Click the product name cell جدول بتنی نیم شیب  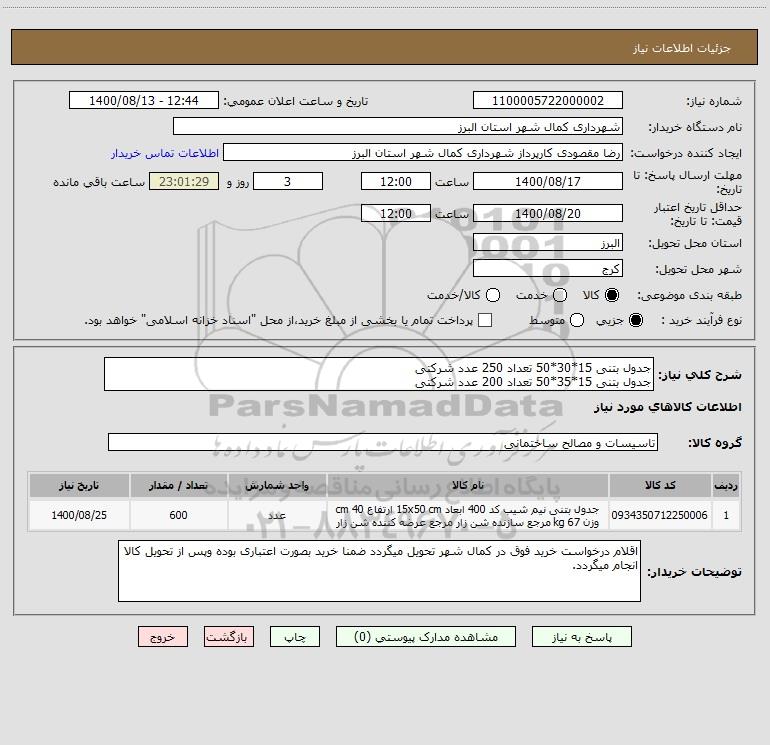coord(468,515)
